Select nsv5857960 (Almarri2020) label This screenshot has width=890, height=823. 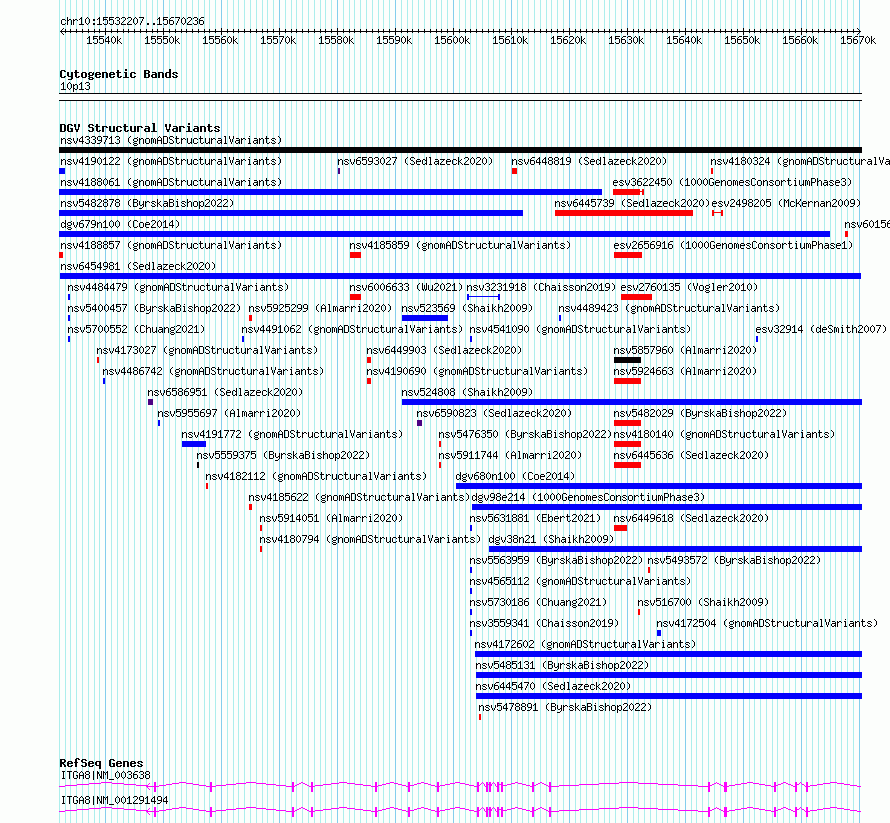point(685,350)
